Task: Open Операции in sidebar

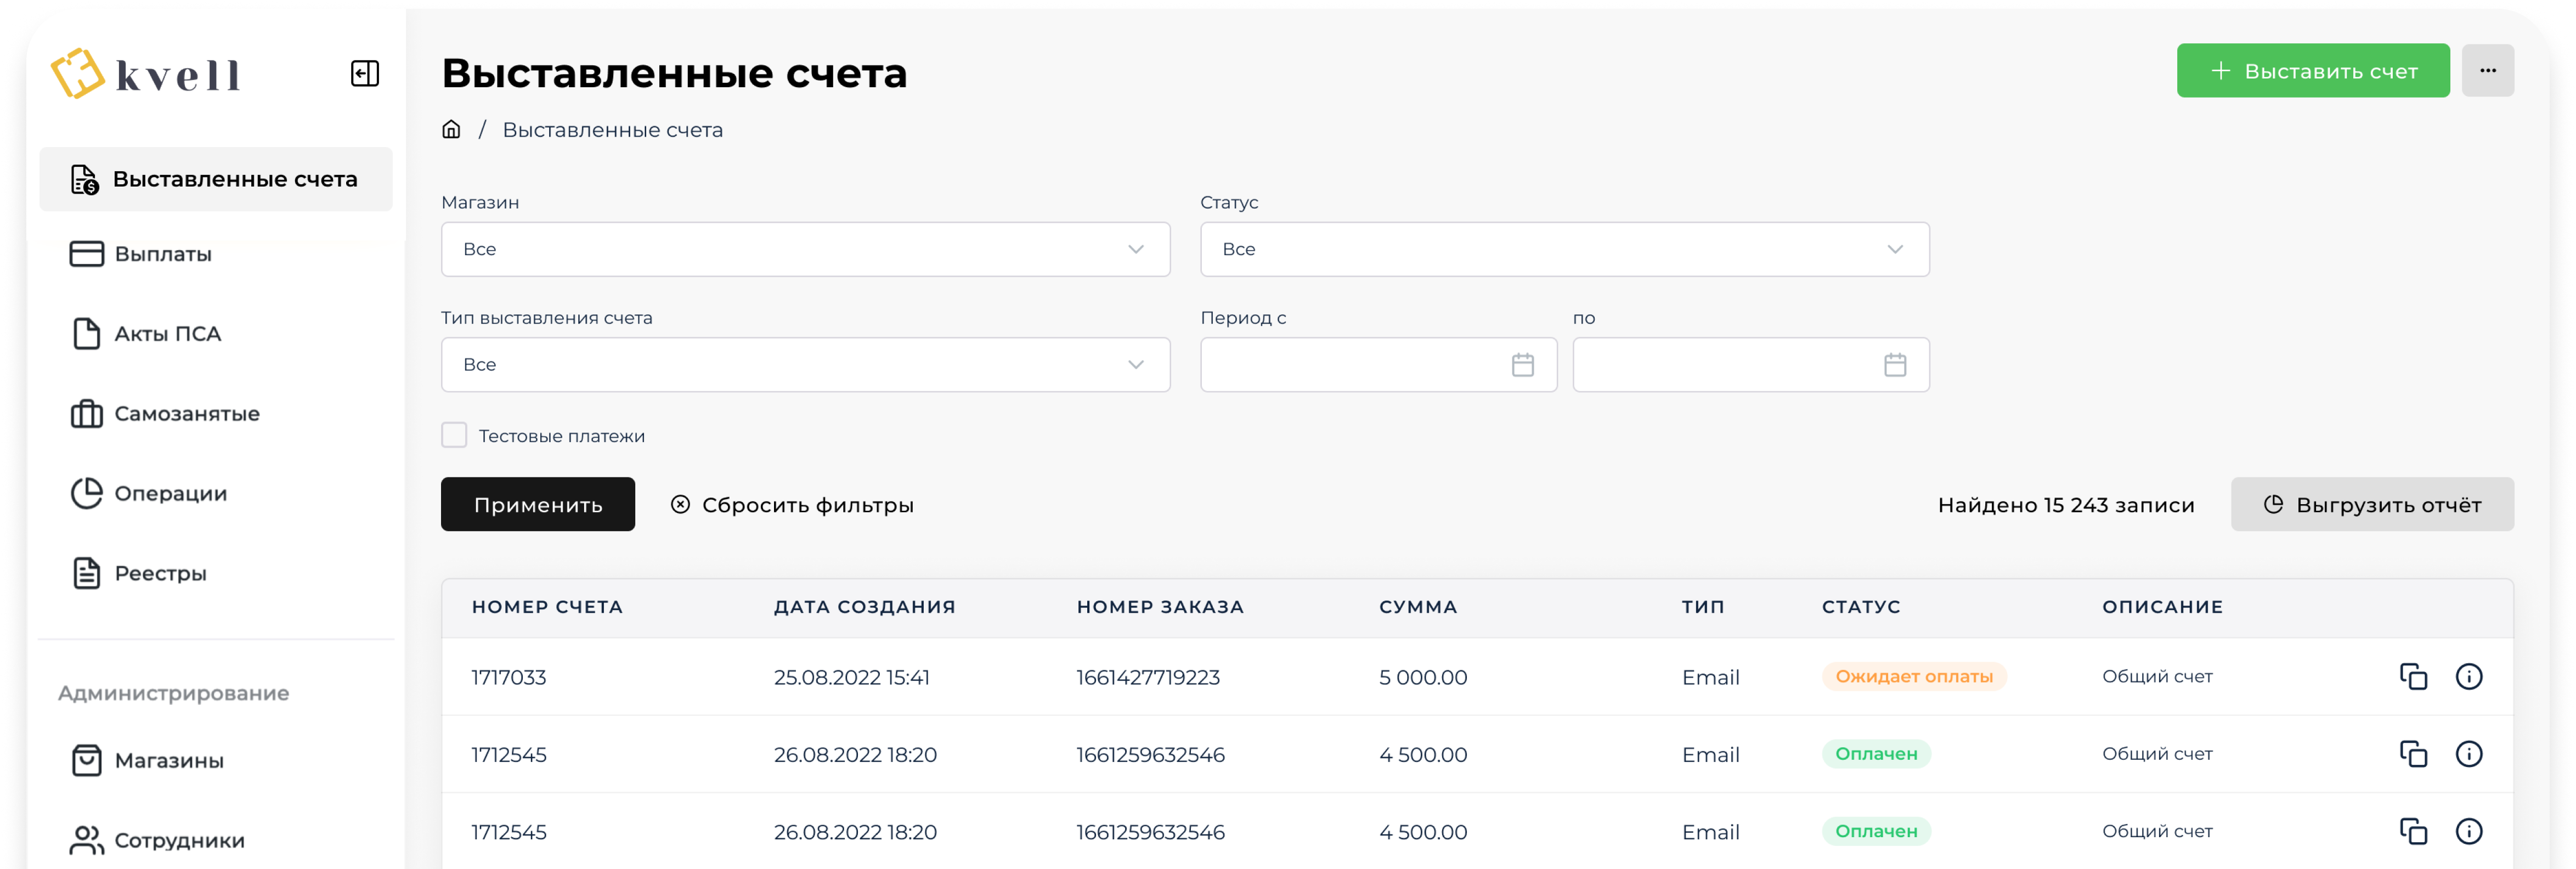Action: 149,493
